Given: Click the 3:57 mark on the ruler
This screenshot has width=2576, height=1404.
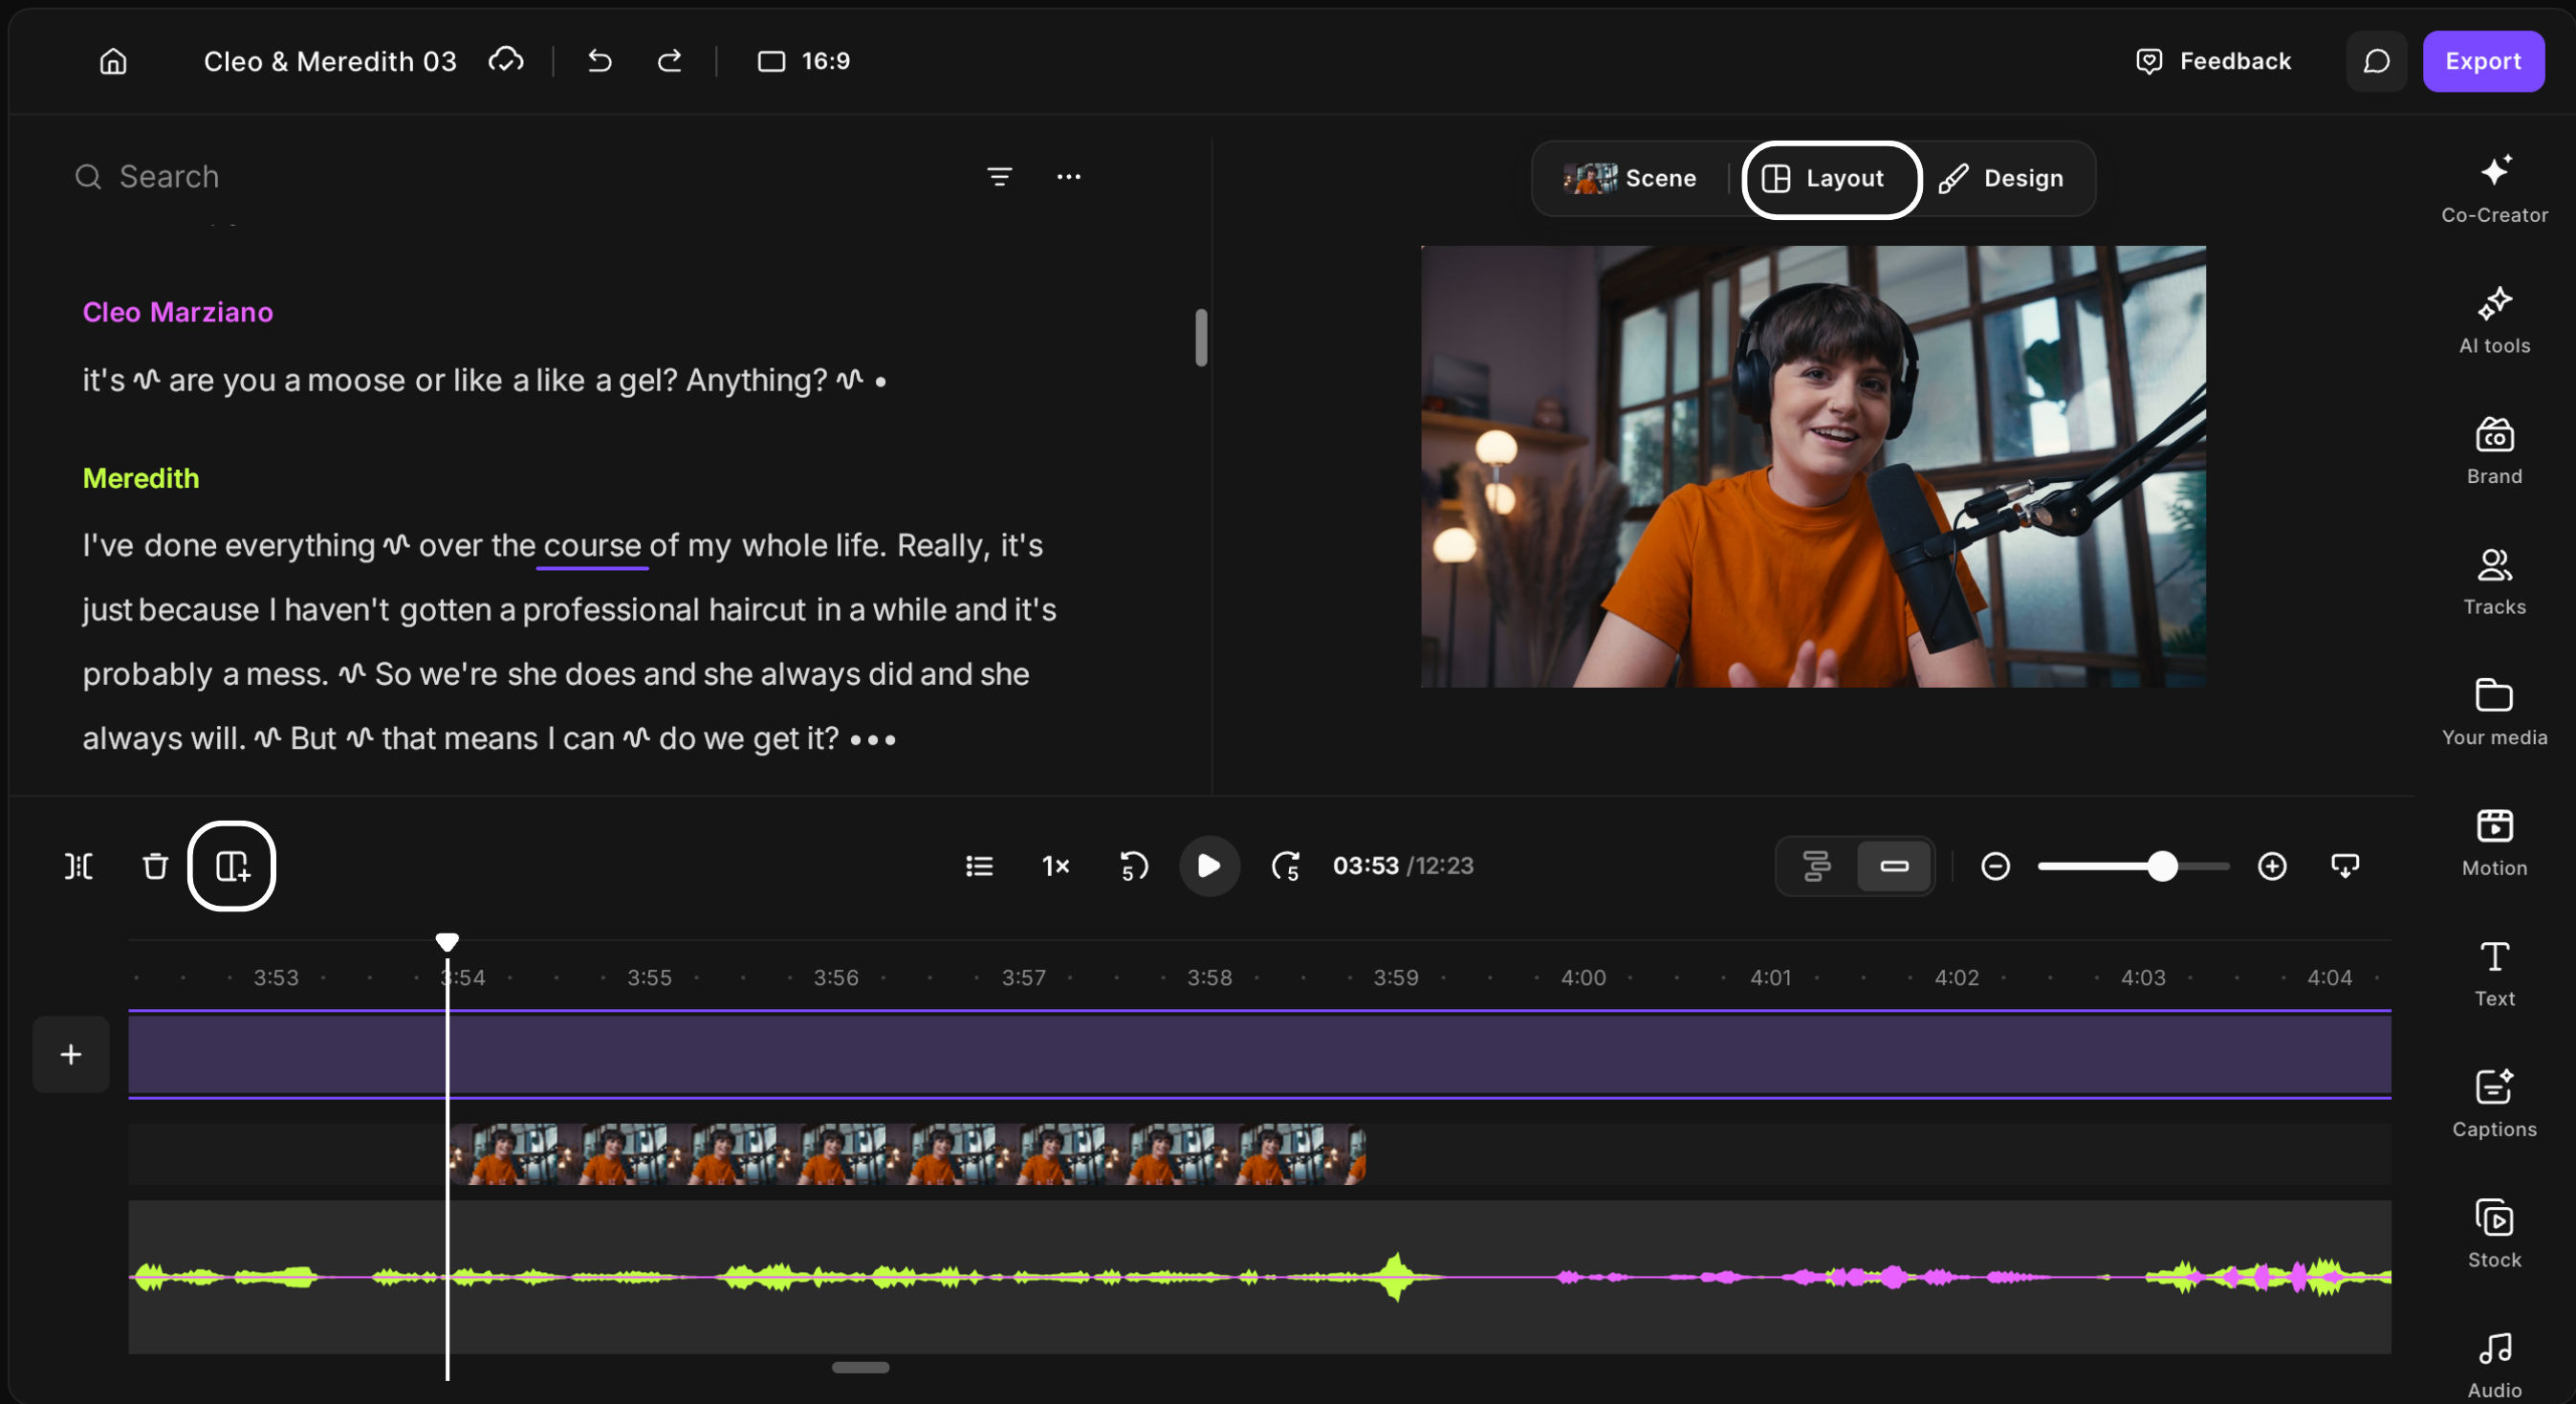Looking at the screenshot, I should 1023,977.
